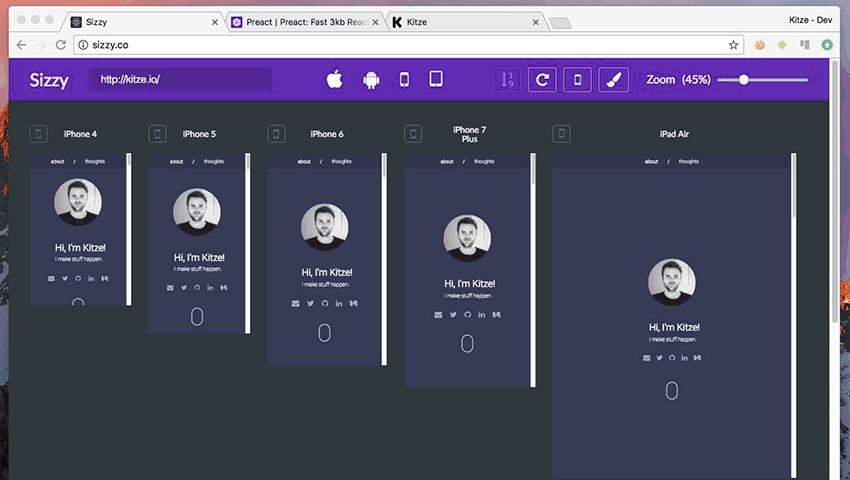Open the about link in the iPhone 4 preview
Viewport: 850px width, 480px height.
click(57, 161)
